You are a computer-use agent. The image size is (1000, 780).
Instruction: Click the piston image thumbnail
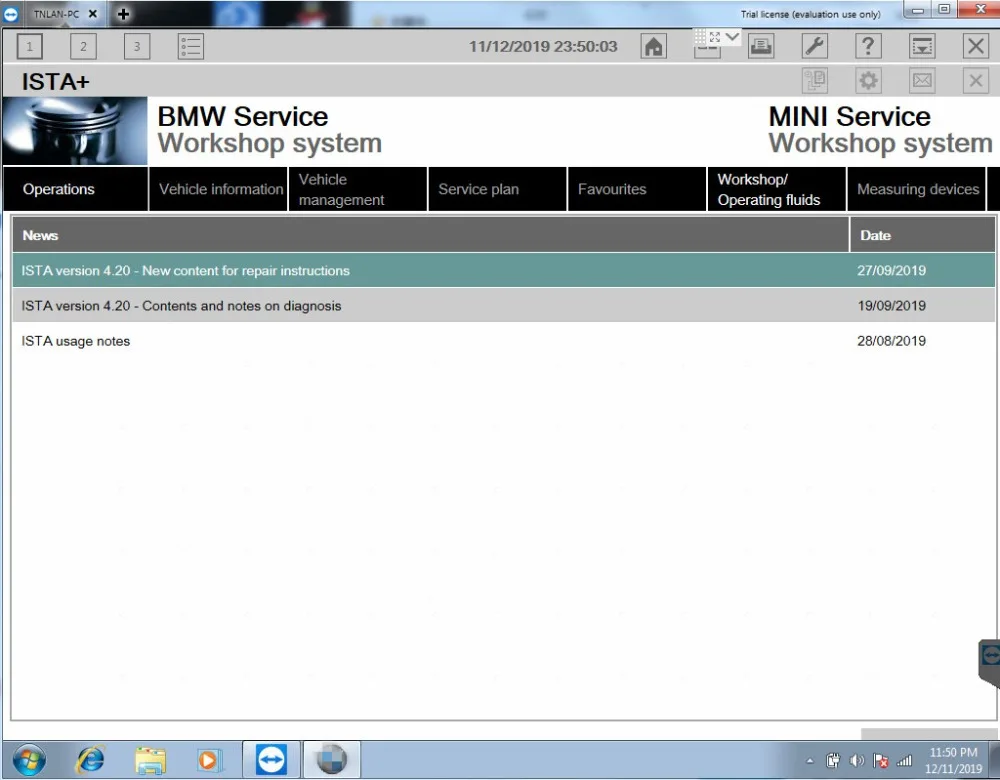[x=75, y=131]
